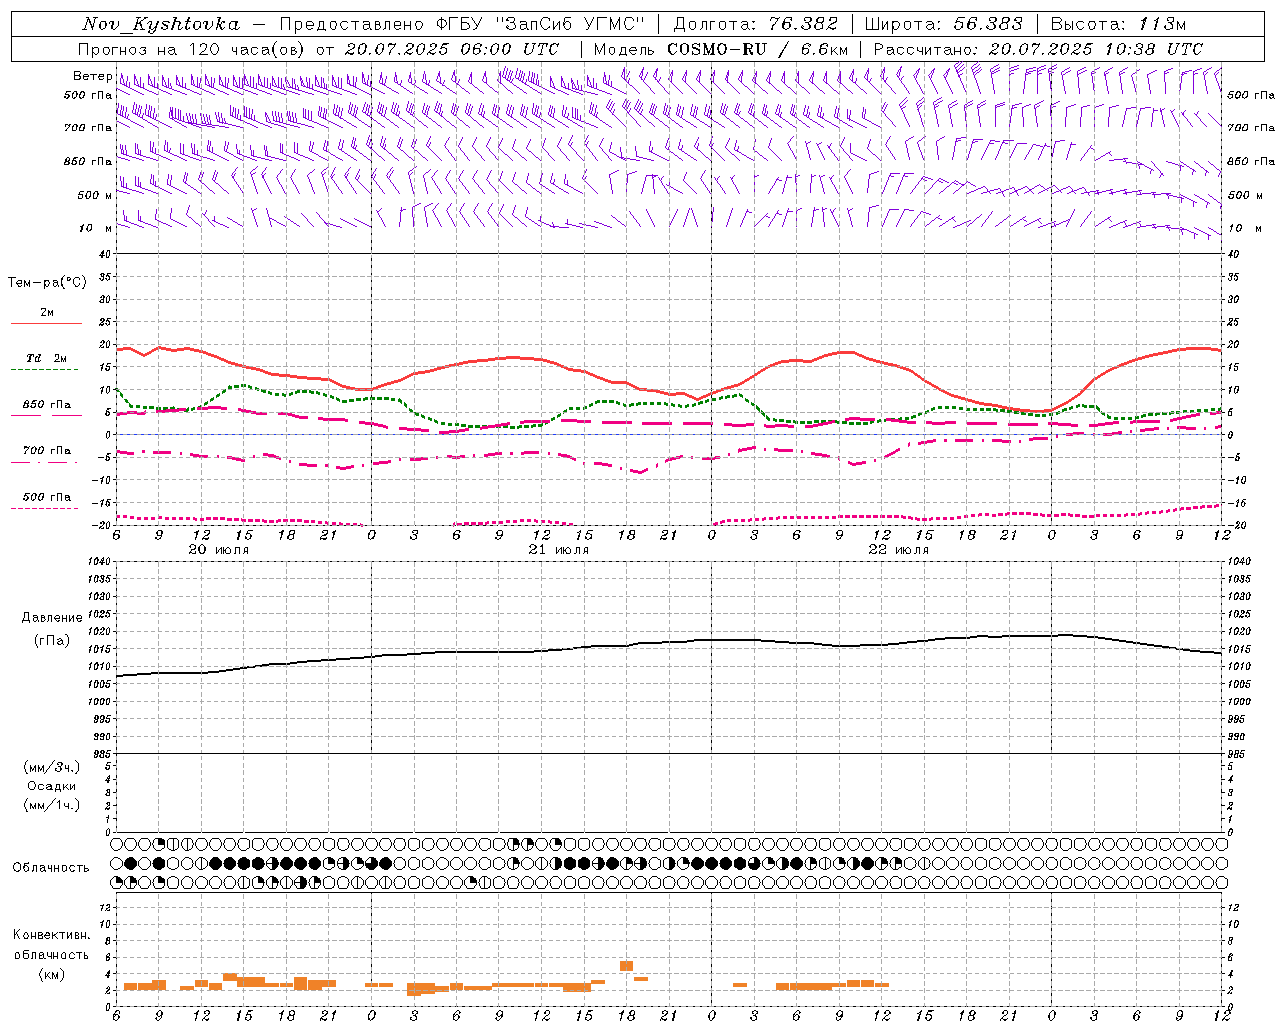Click the dashed legend line under 'Td 2м'
1280x1024 pixels.
pyautogui.click(x=46, y=370)
